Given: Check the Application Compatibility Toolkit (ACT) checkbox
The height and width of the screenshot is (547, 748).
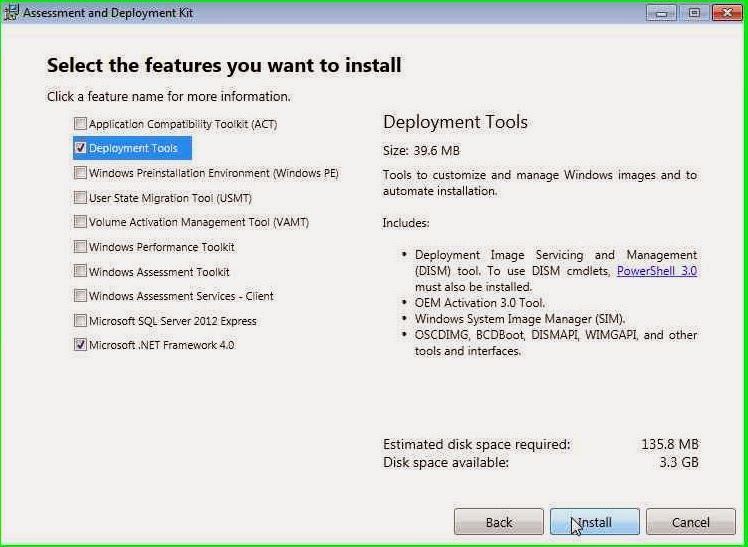Looking at the screenshot, I should point(81,124).
